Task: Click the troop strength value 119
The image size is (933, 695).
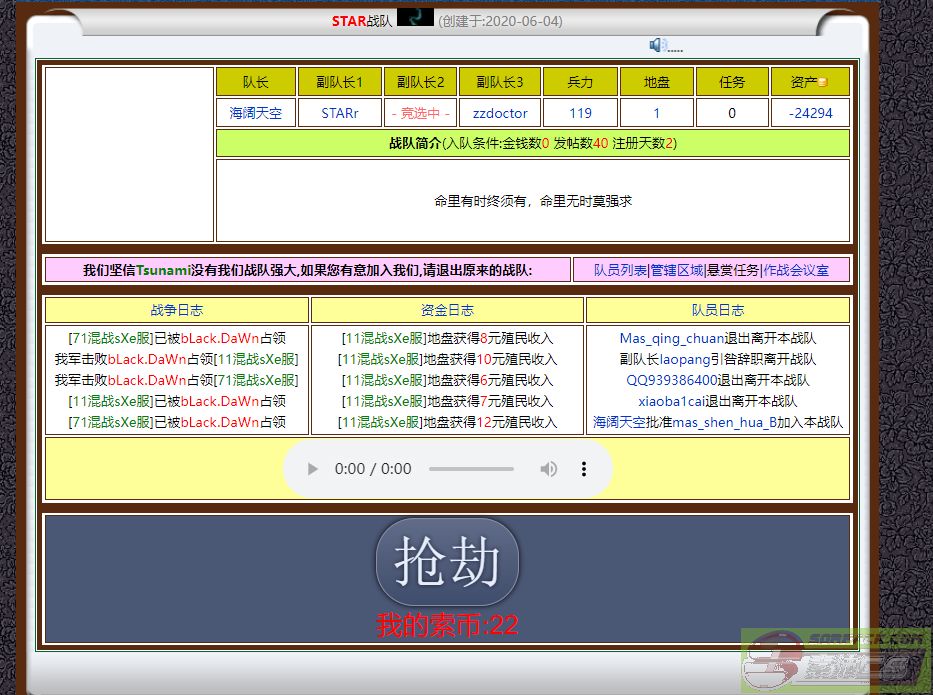Action: [580, 113]
